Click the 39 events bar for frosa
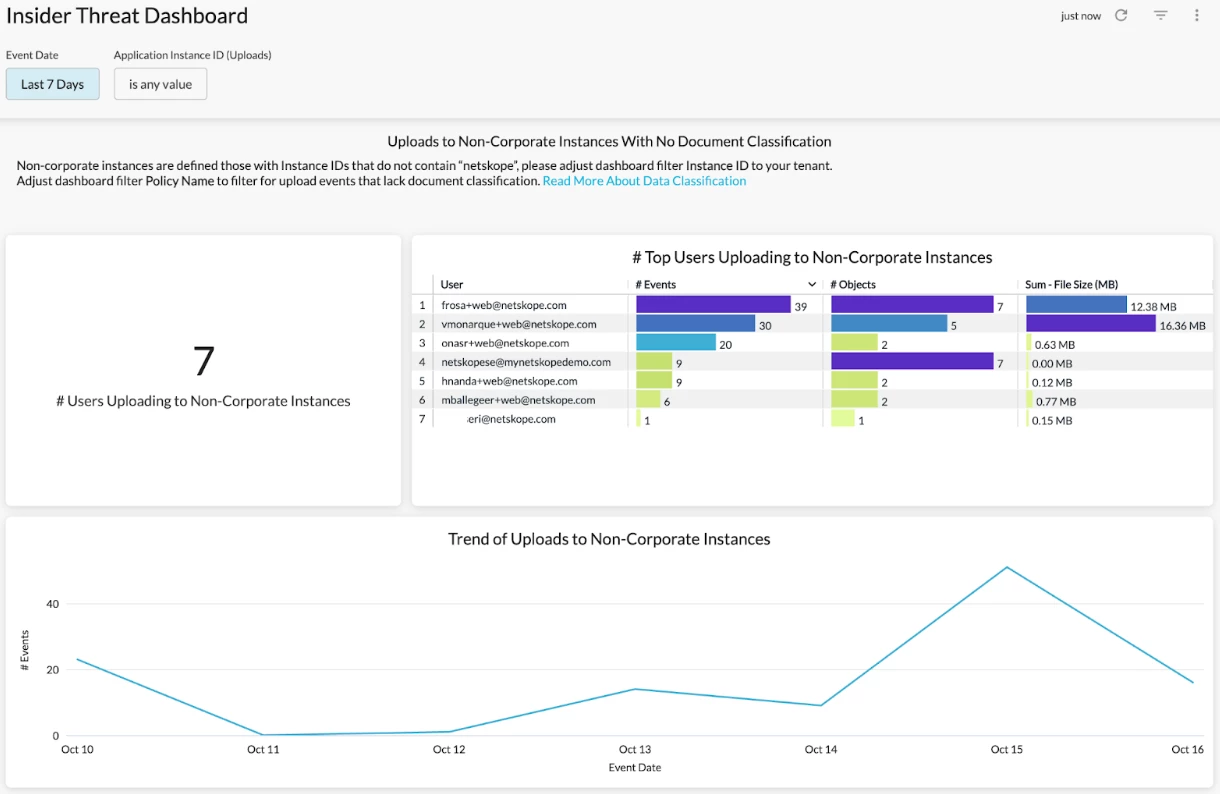The height and width of the screenshot is (794, 1220). click(713, 304)
